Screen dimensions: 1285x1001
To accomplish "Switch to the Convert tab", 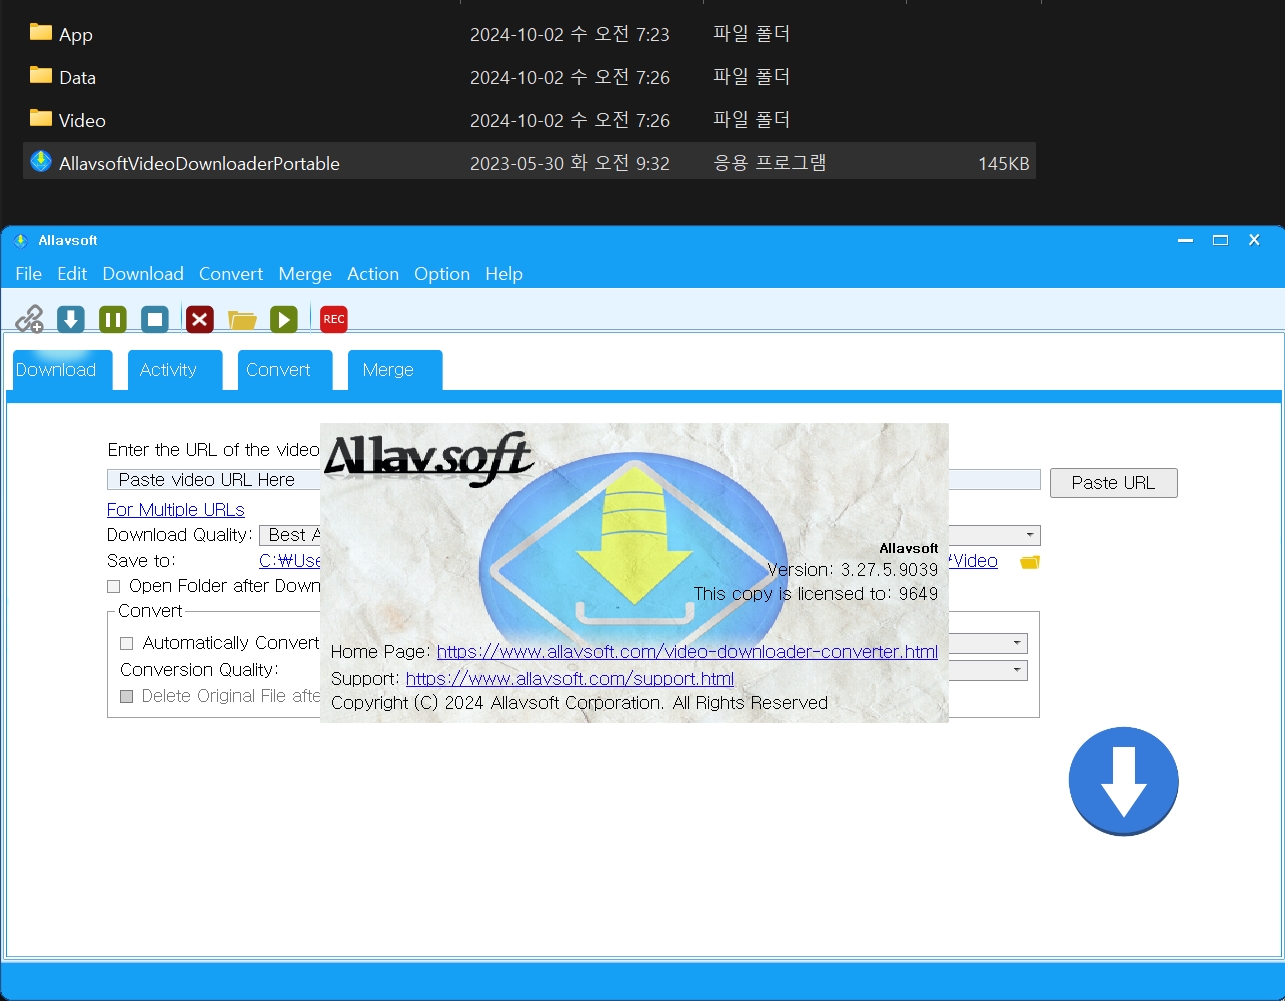I will coord(285,370).
